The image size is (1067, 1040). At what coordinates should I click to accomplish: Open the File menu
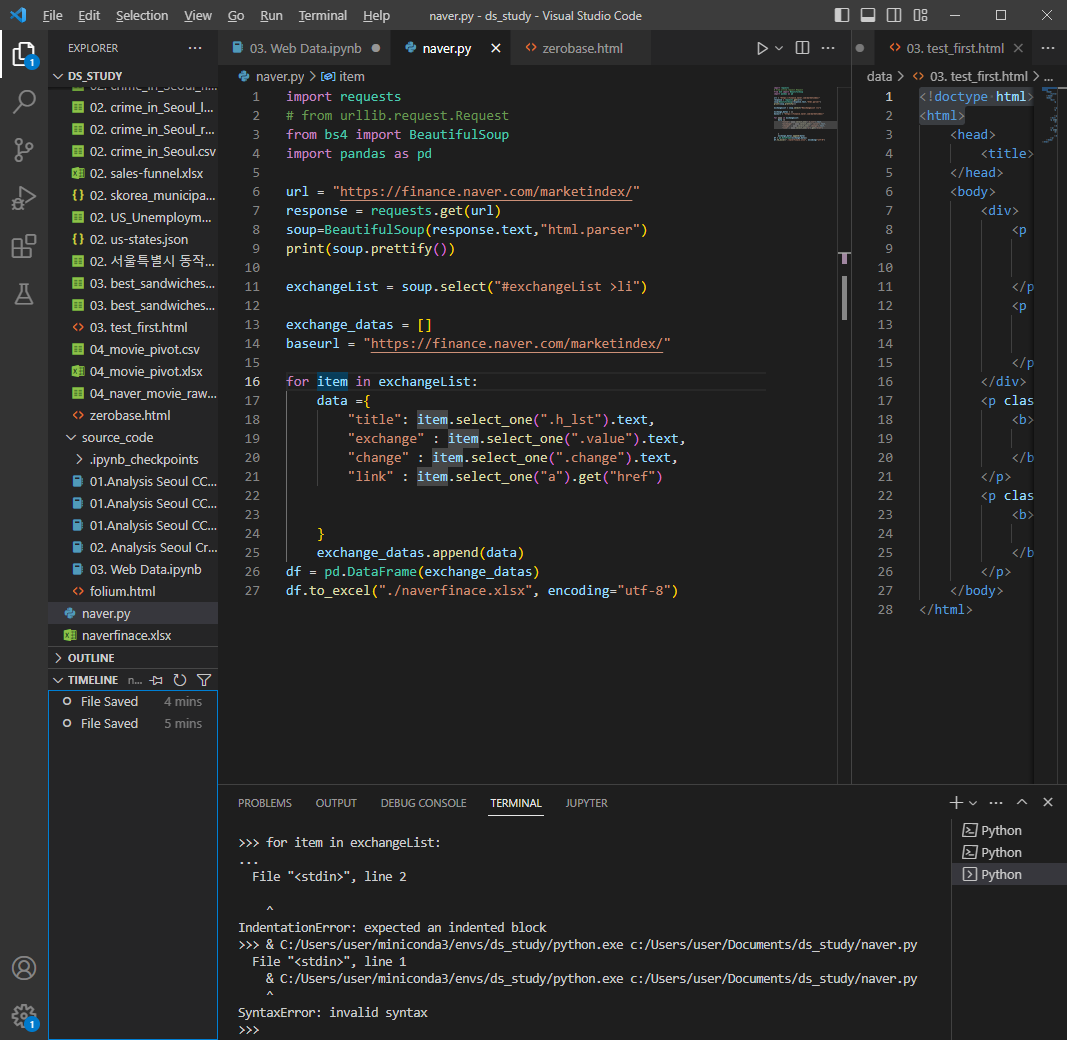click(x=52, y=15)
